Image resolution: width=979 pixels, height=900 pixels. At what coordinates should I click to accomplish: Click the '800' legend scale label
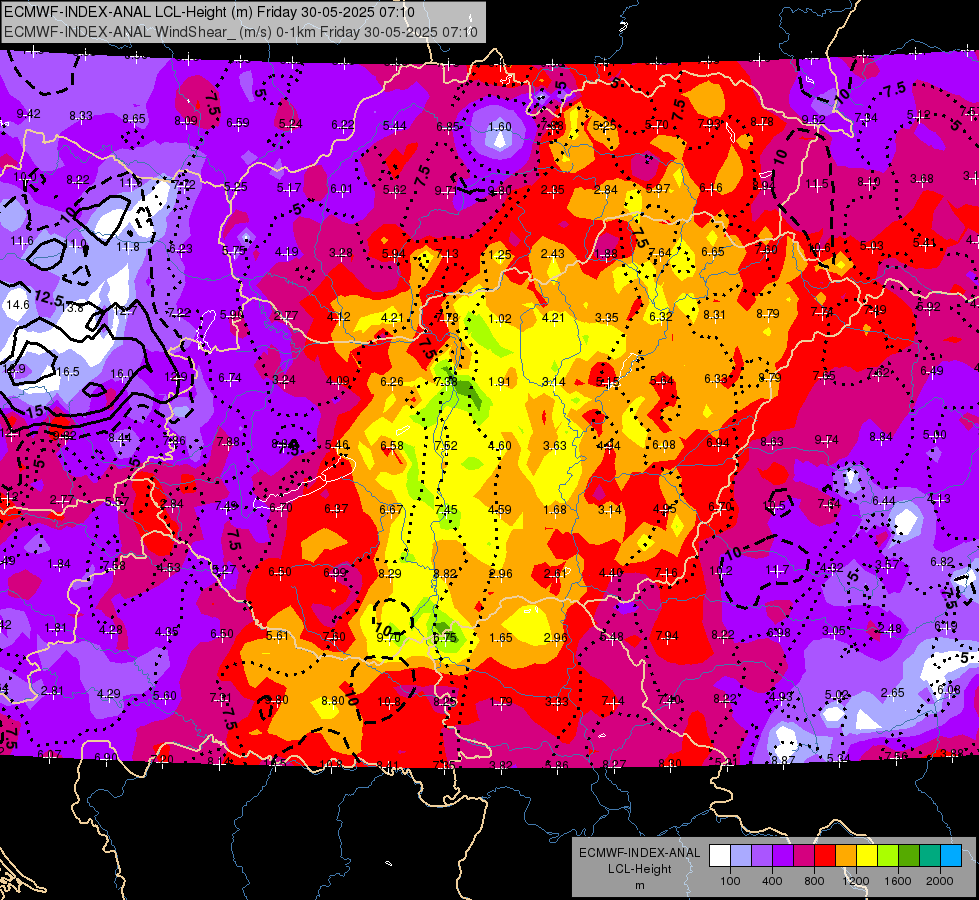[814, 881]
